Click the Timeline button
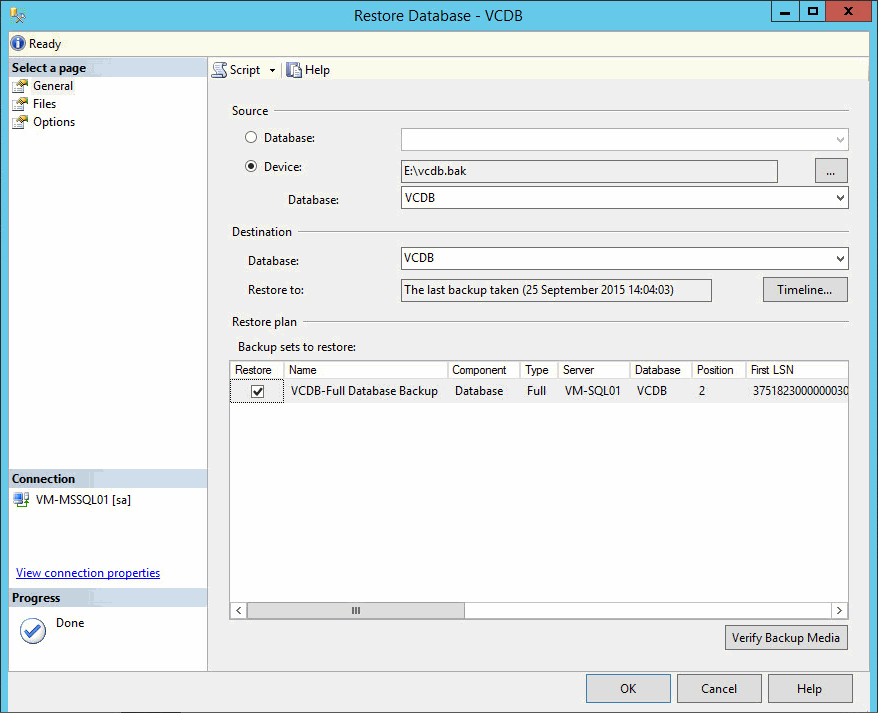878x713 pixels. [804, 290]
